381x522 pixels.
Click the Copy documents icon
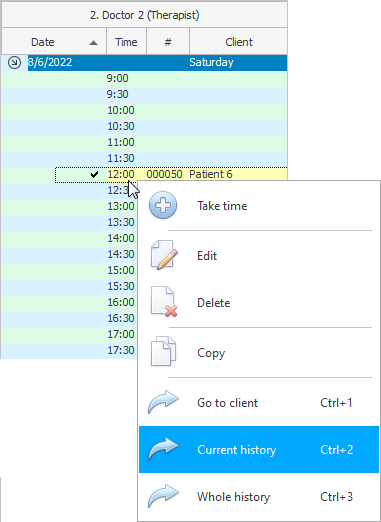pos(163,351)
